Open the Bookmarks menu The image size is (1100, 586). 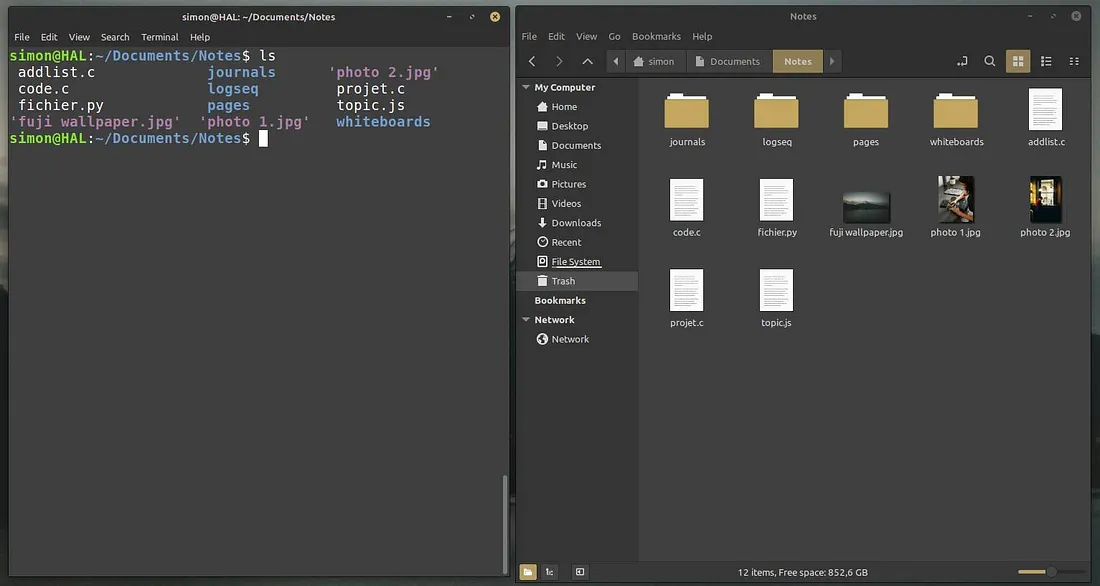point(656,36)
